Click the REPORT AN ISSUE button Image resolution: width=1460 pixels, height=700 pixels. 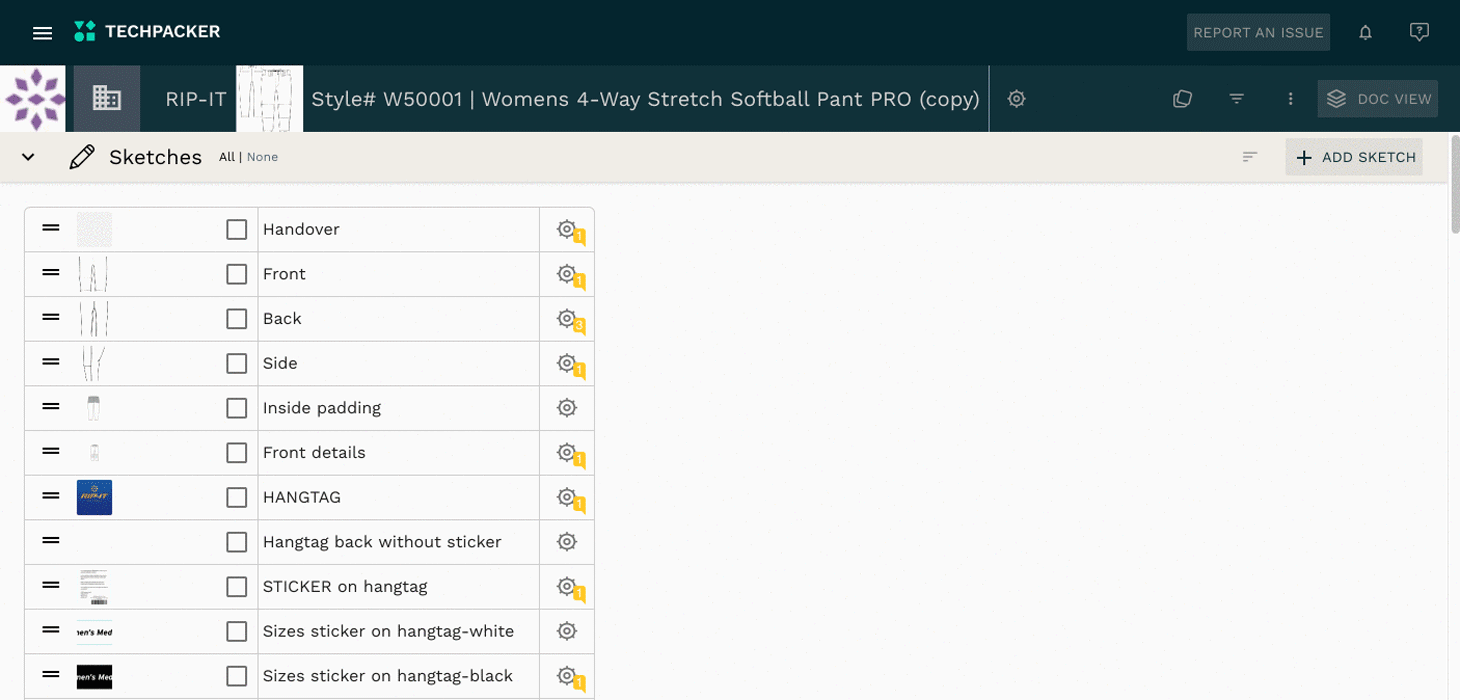[1258, 32]
